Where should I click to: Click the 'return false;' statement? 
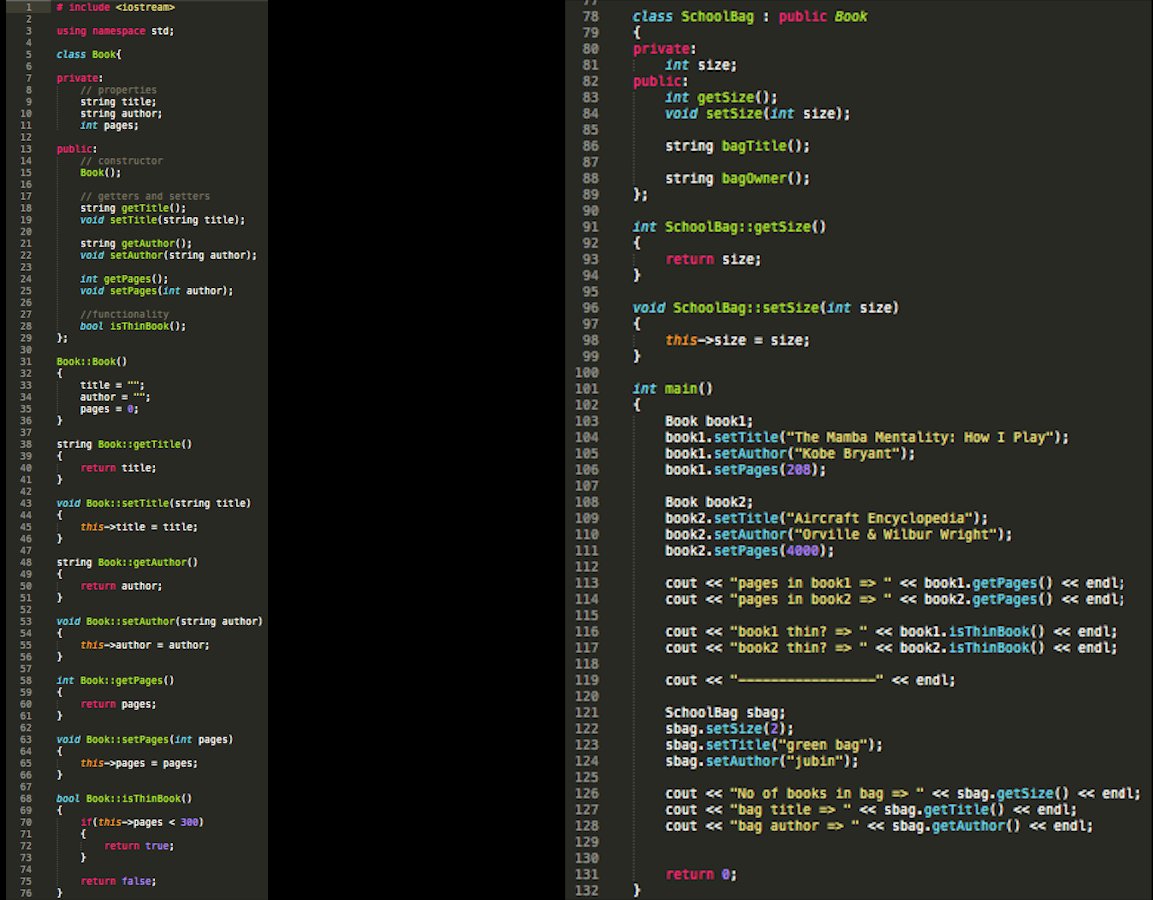click(x=118, y=881)
